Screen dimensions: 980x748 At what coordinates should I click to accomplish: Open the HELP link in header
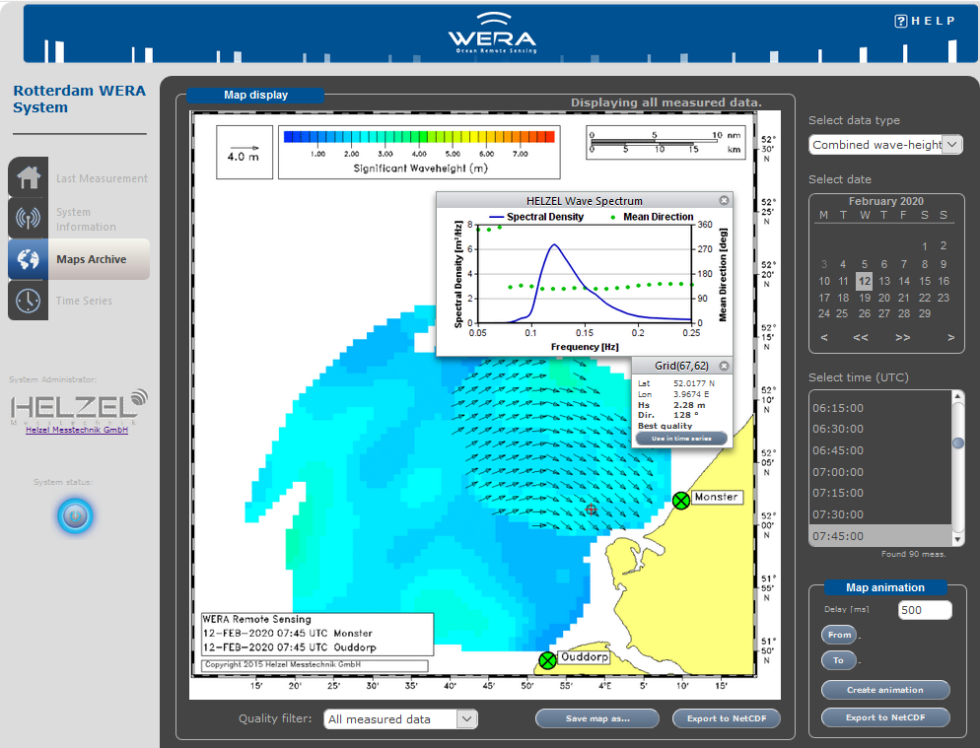925,21
